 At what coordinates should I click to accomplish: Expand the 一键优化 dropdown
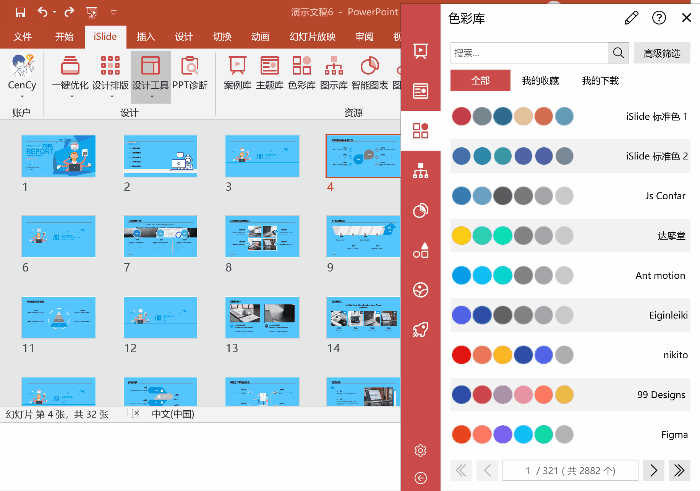click(x=69, y=98)
